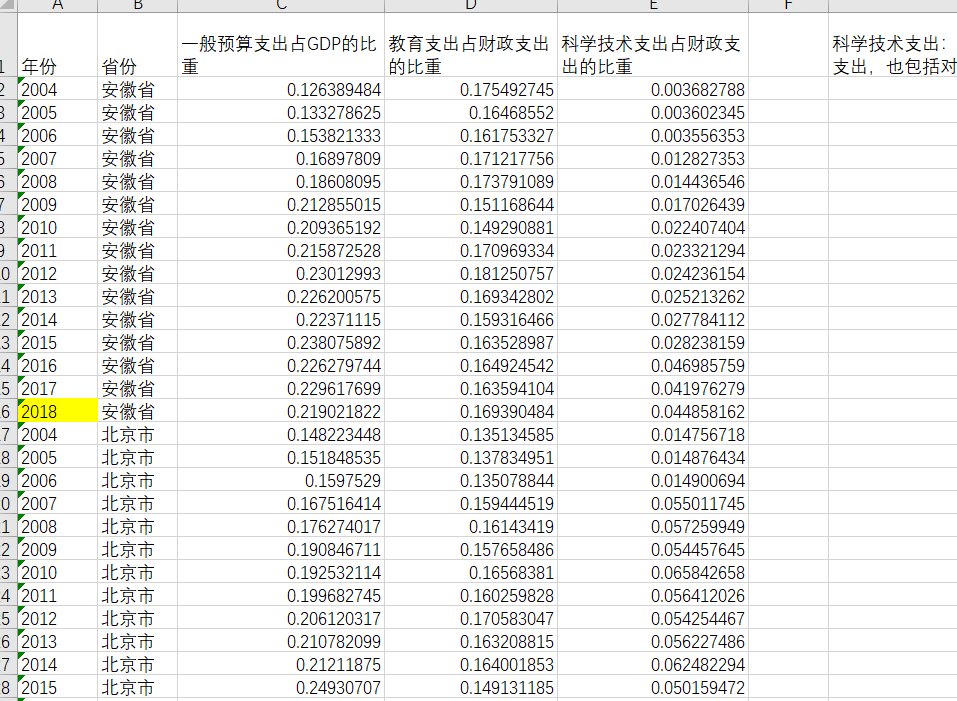The height and width of the screenshot is (701, 957).
Task: Select cell with value 0.126389484
Action: (281, 89)
